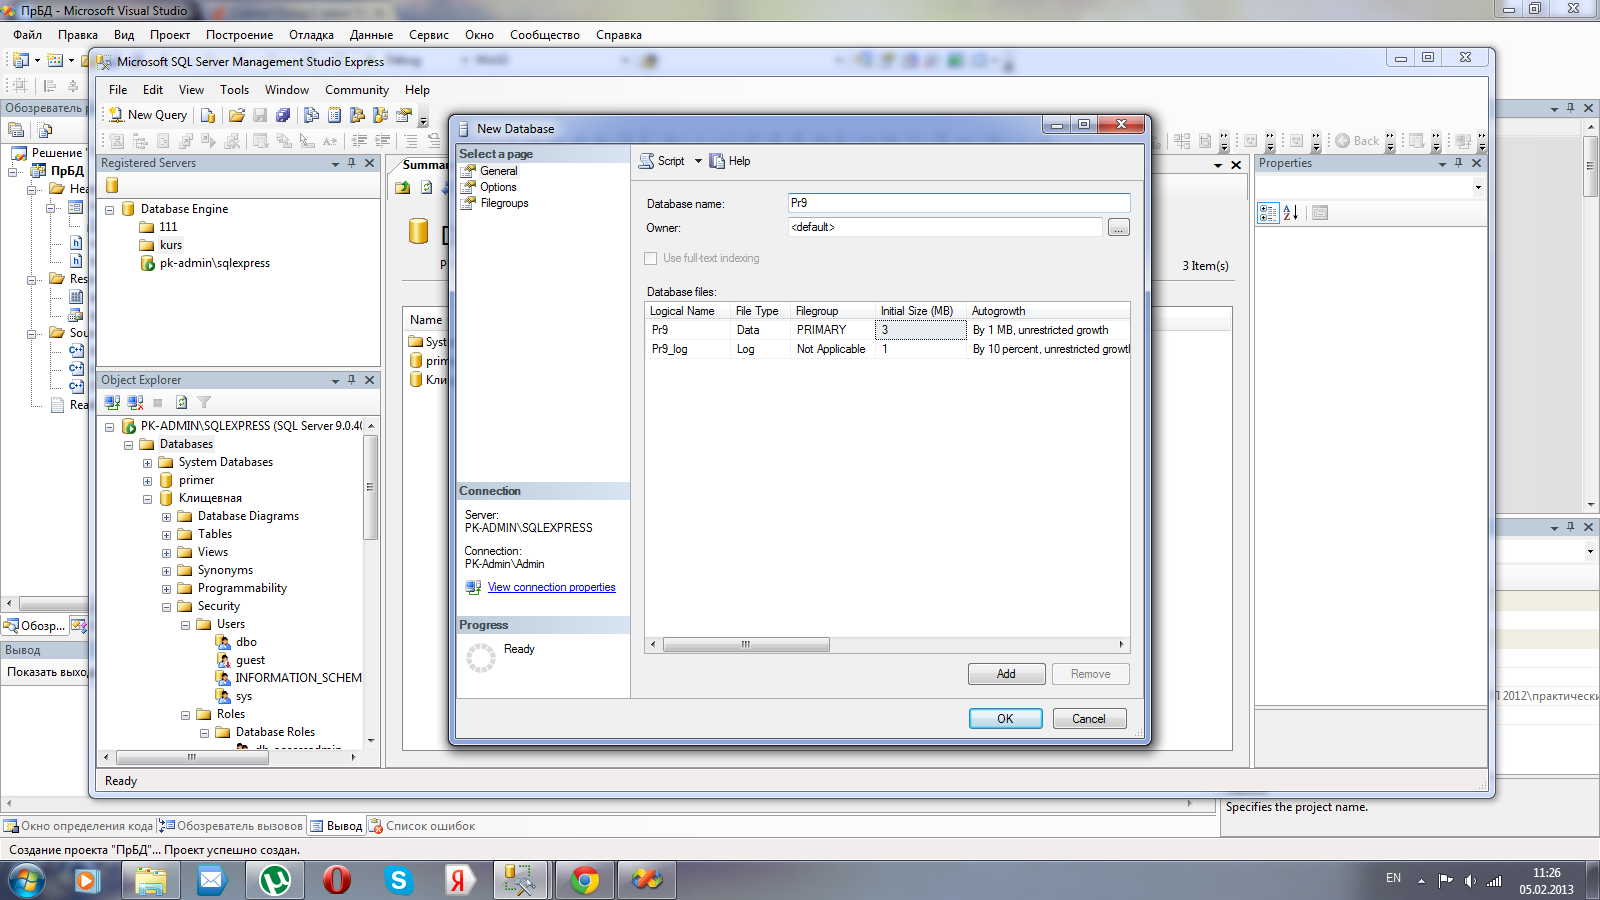Click the Property Pages icon in Properties panel
Screen dimensions: 1600x900
click(1320, 213)
